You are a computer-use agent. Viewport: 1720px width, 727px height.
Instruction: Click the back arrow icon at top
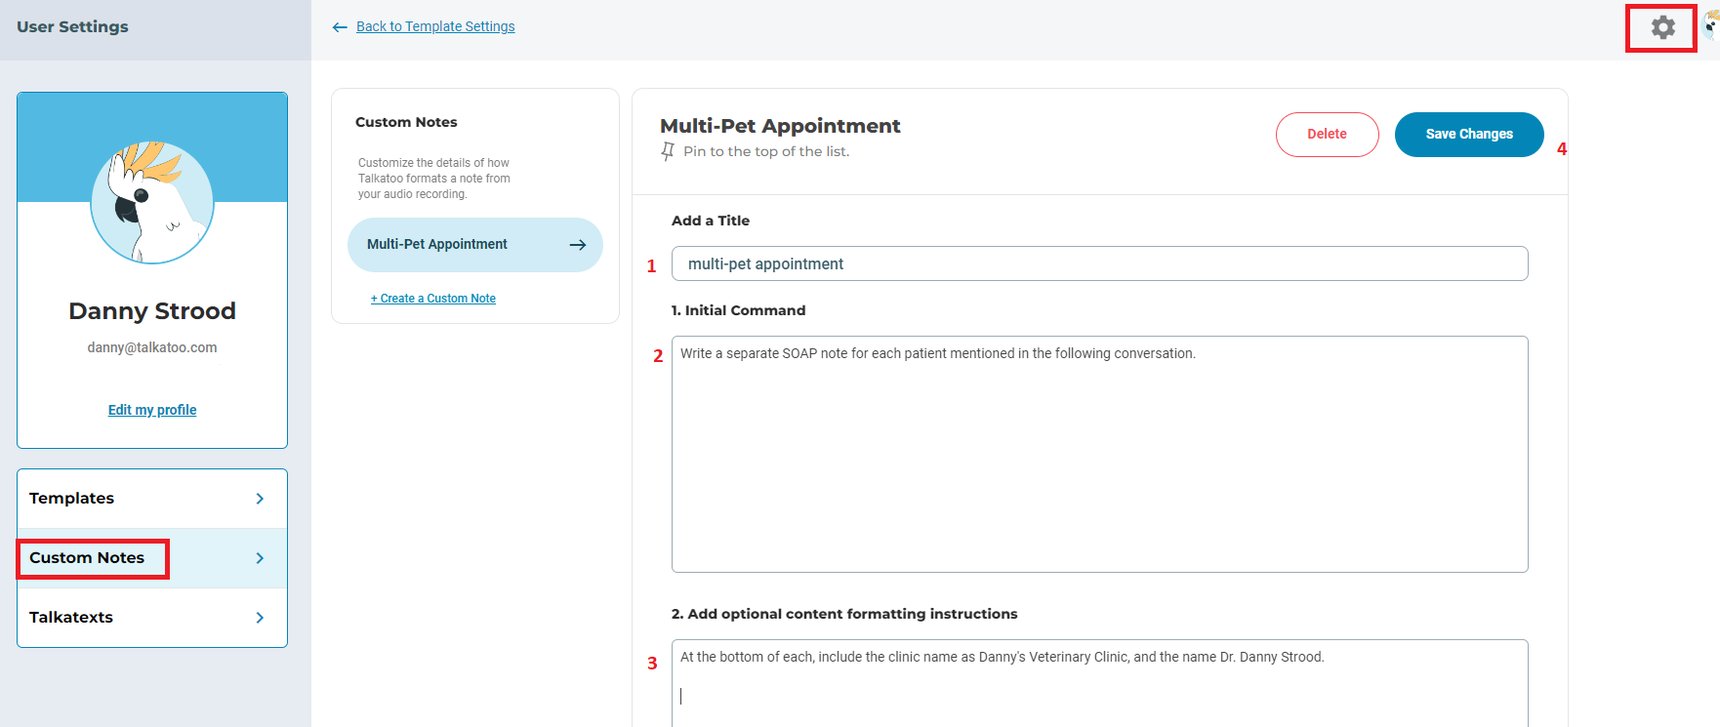point(340,27)
